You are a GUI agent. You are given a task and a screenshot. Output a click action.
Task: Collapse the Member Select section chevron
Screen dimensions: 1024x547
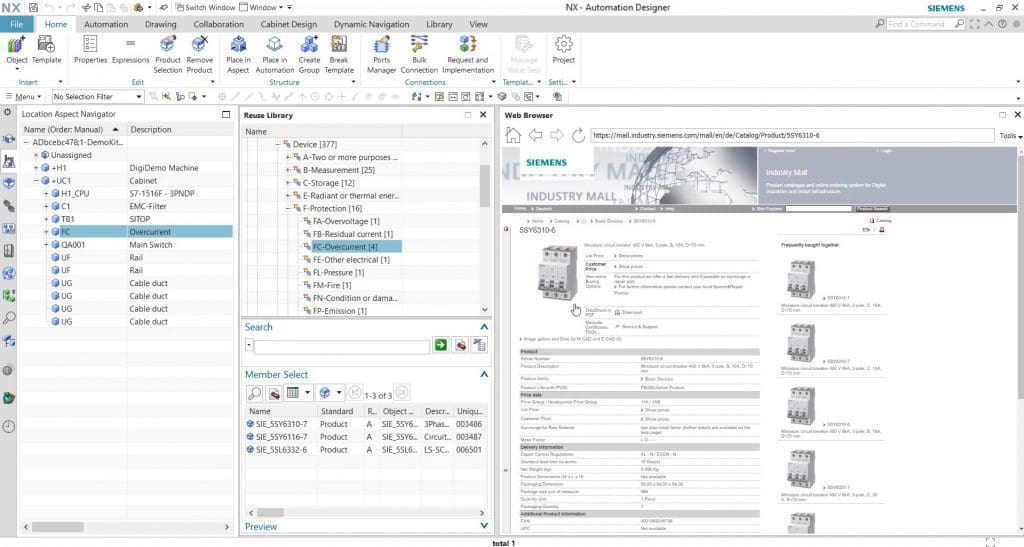tap(484, 374)
